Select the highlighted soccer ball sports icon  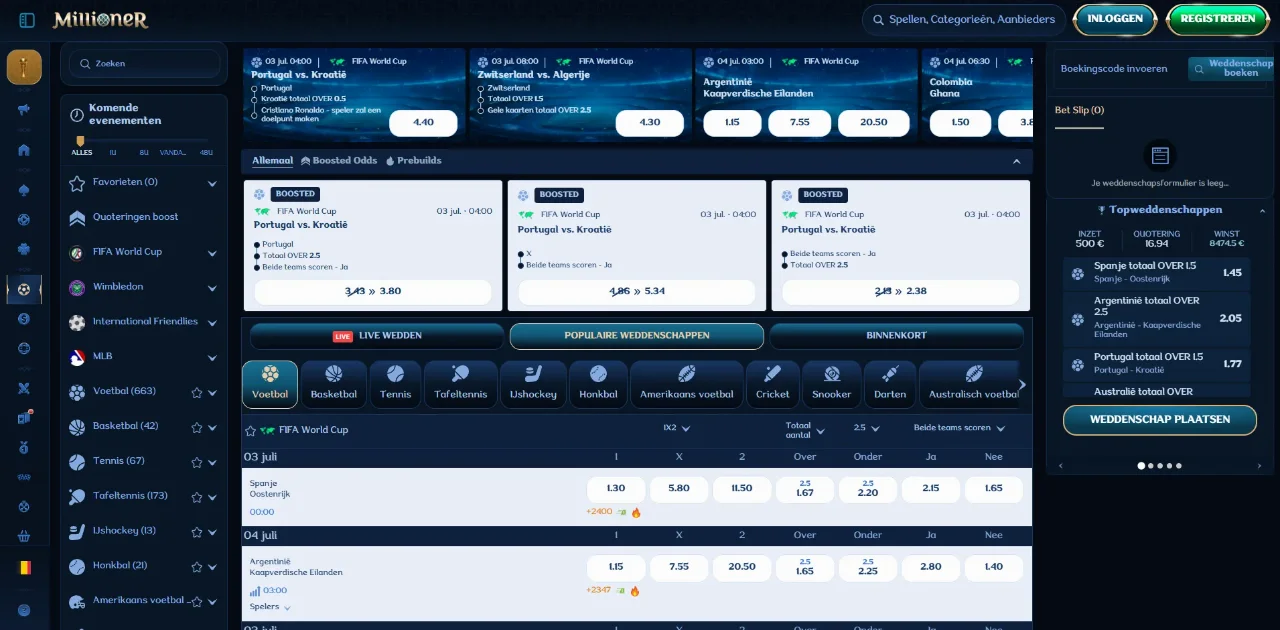(24, 289)
